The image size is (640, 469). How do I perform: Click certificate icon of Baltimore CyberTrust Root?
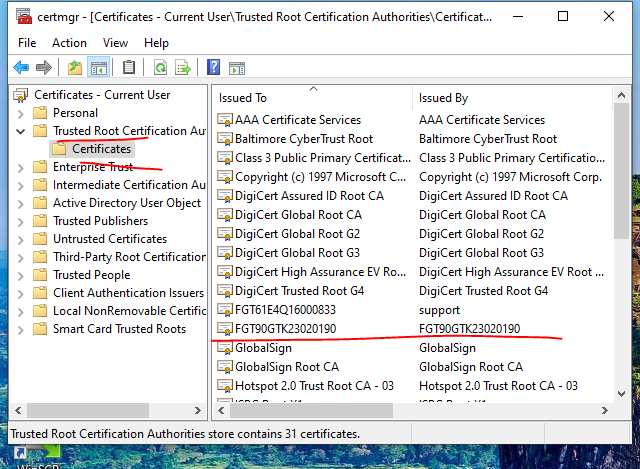pos(225,139)
